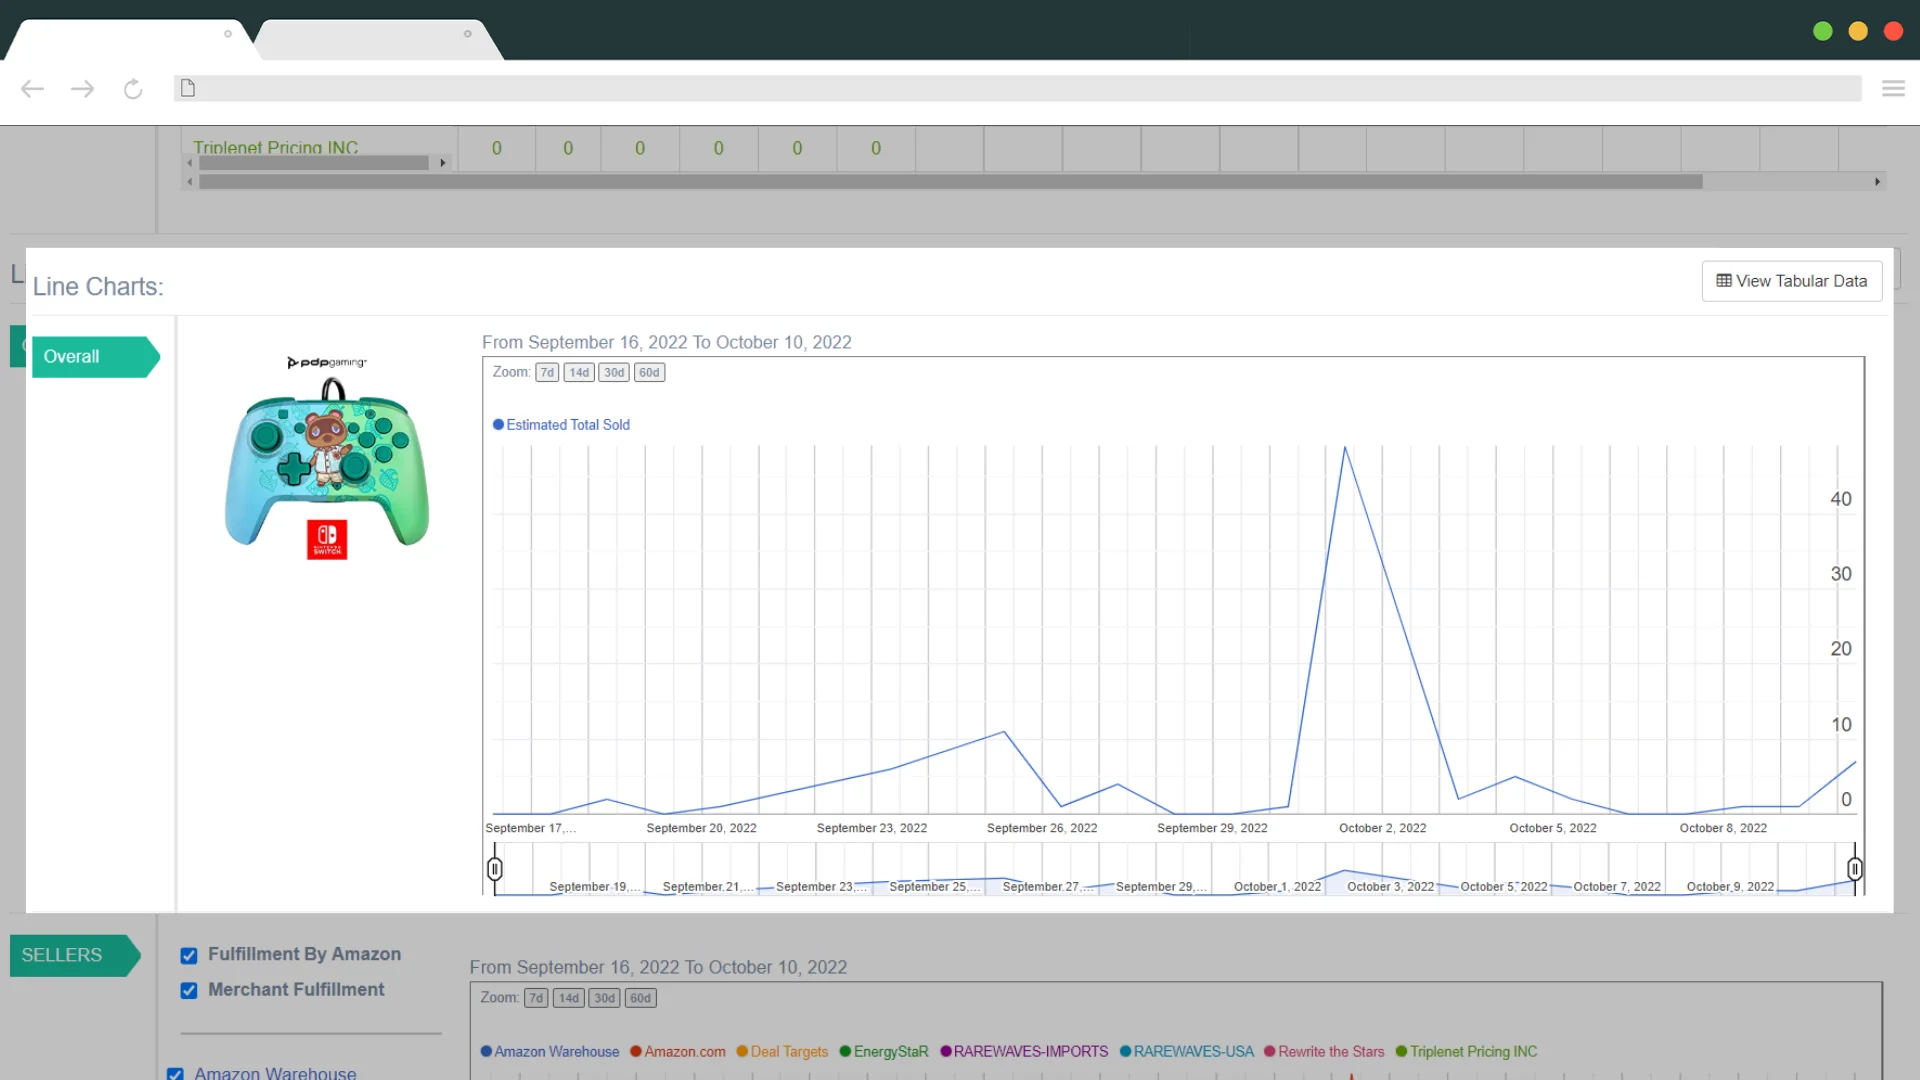Click the green window control button
Image resolution: width=1920 pixels, height=1080 pixels.
point(1823,31)
